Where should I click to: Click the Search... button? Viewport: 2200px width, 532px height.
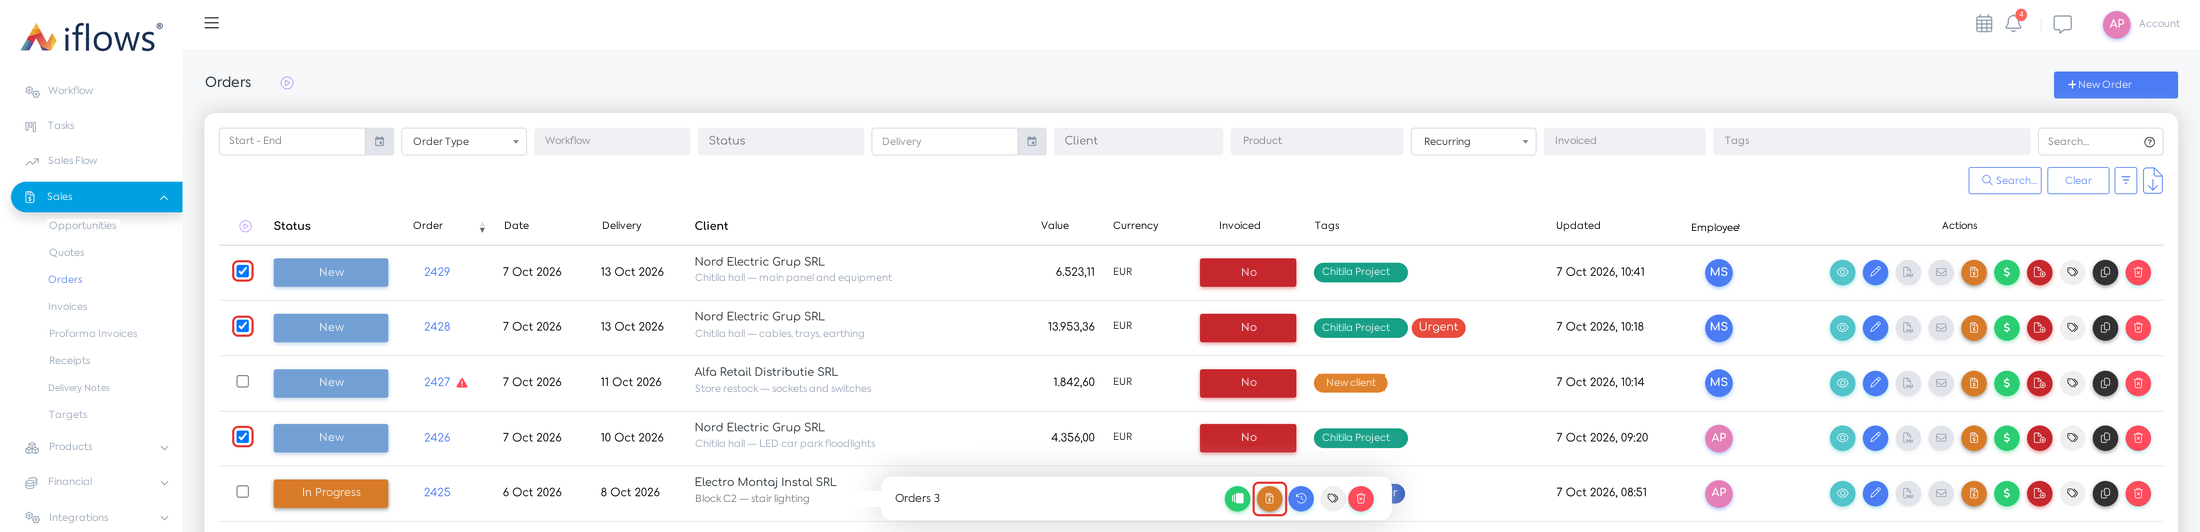point(2005,181)
